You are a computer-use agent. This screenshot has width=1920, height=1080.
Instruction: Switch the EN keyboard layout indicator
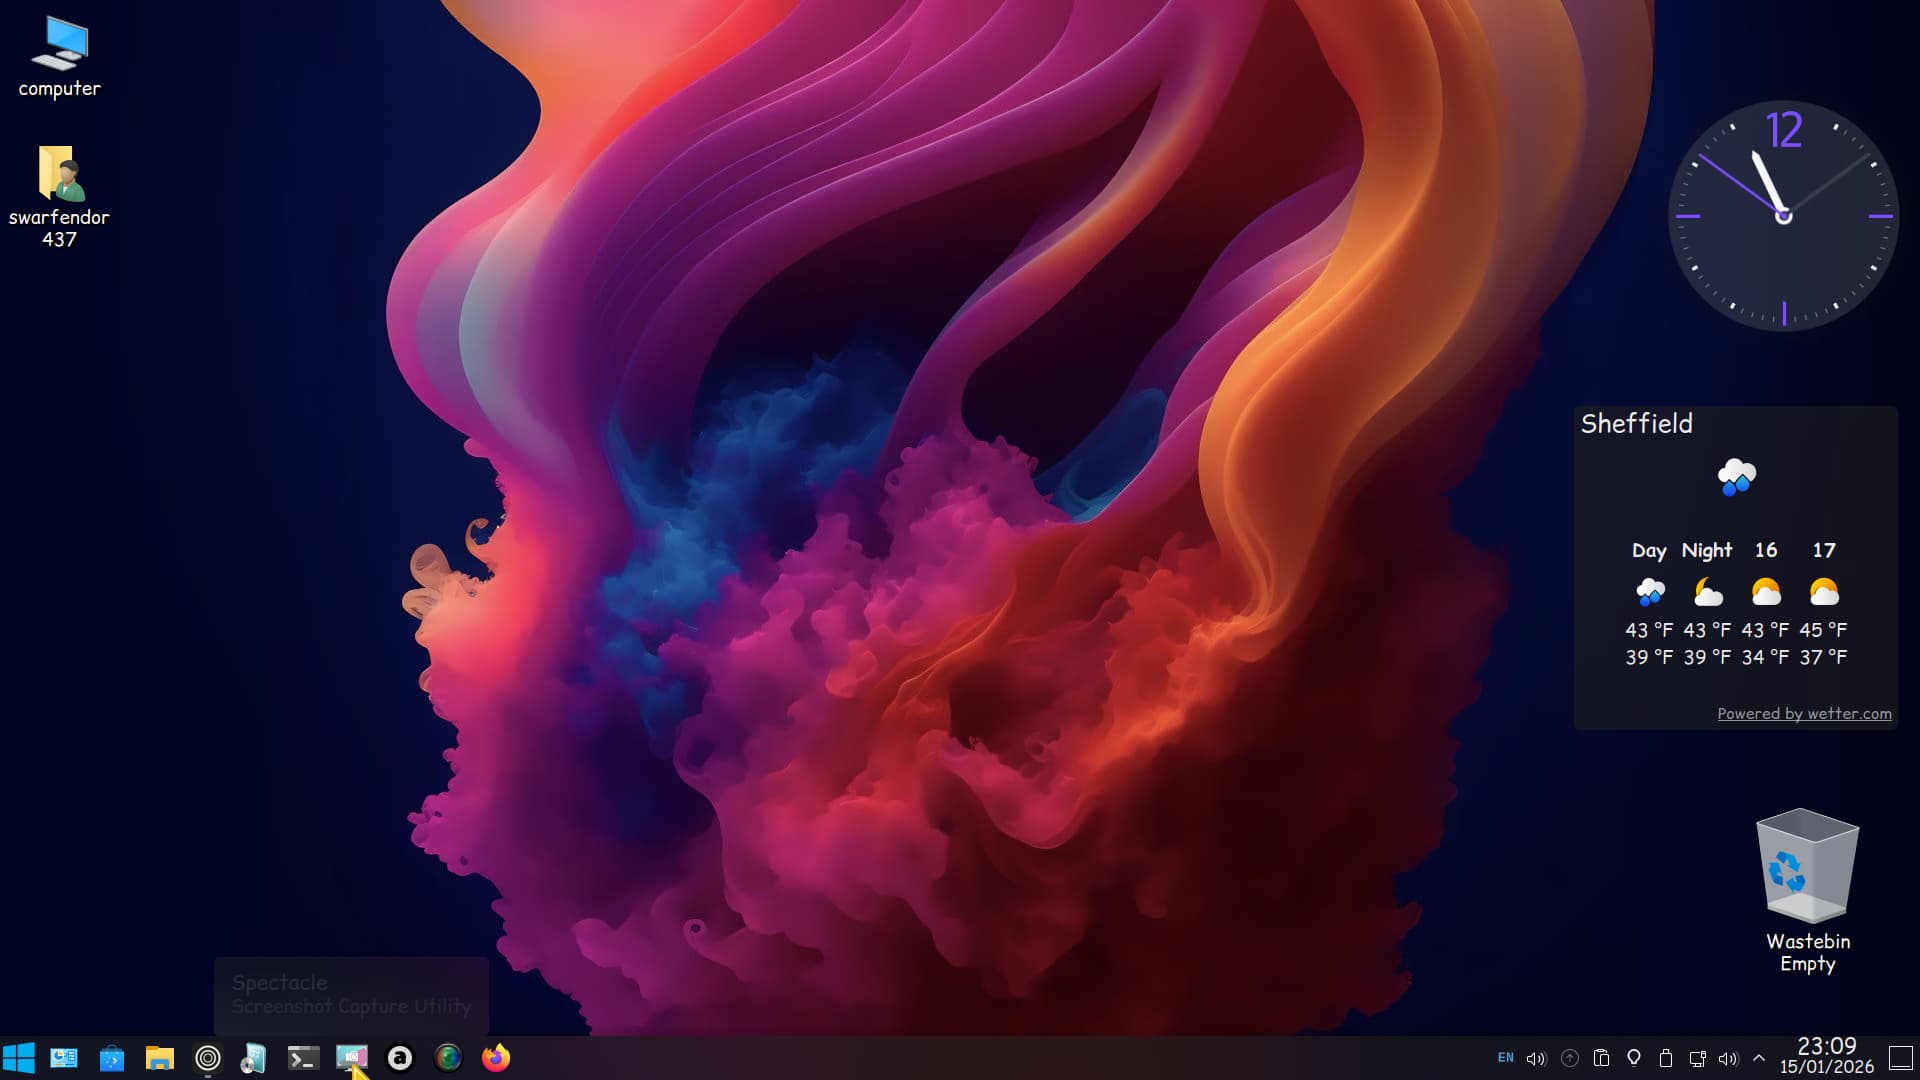click(x=1505, y=1058)
